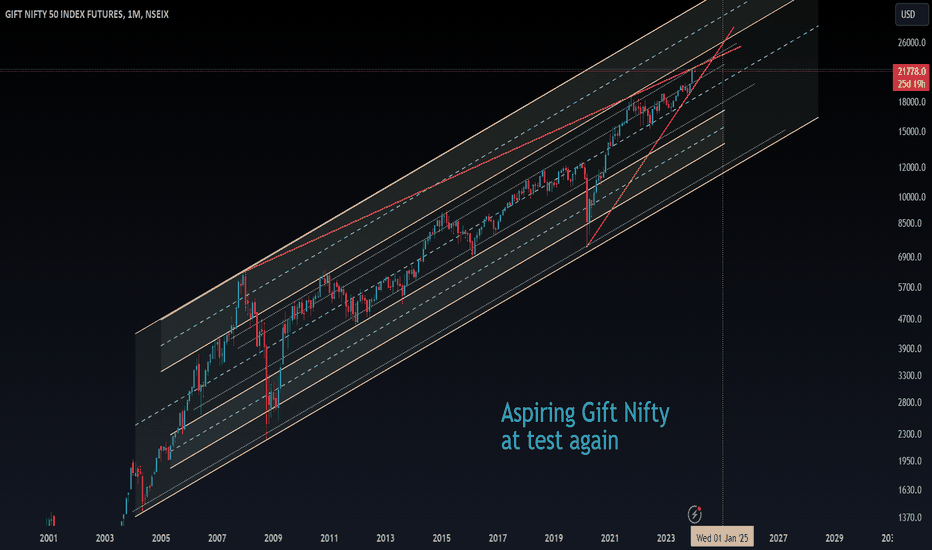This screenshot has width=932, height=550.
Task: Click the 1630.0 price axis label
Action: (x=912, y=491)
